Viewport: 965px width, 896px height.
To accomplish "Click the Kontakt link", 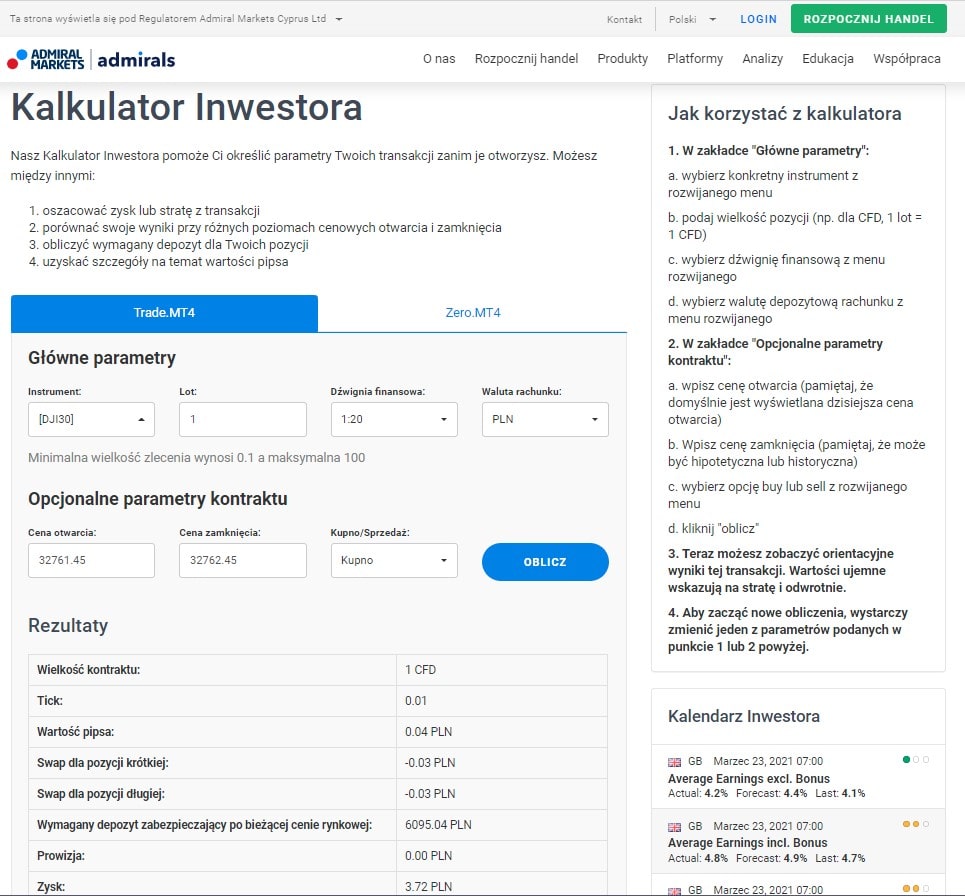I will (x=624, y=20).
